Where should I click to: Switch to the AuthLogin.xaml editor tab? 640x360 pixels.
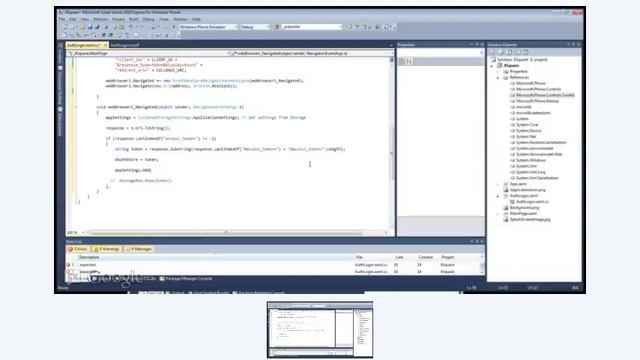(x=125, y=45)
